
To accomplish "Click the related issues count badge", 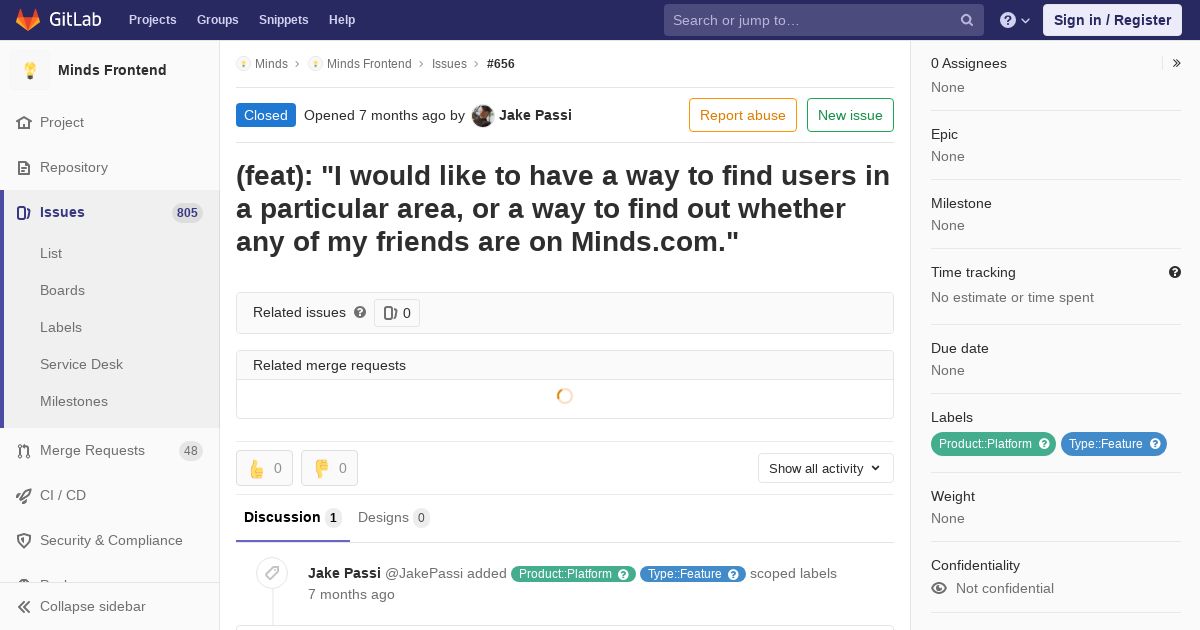I will (397, 313).
